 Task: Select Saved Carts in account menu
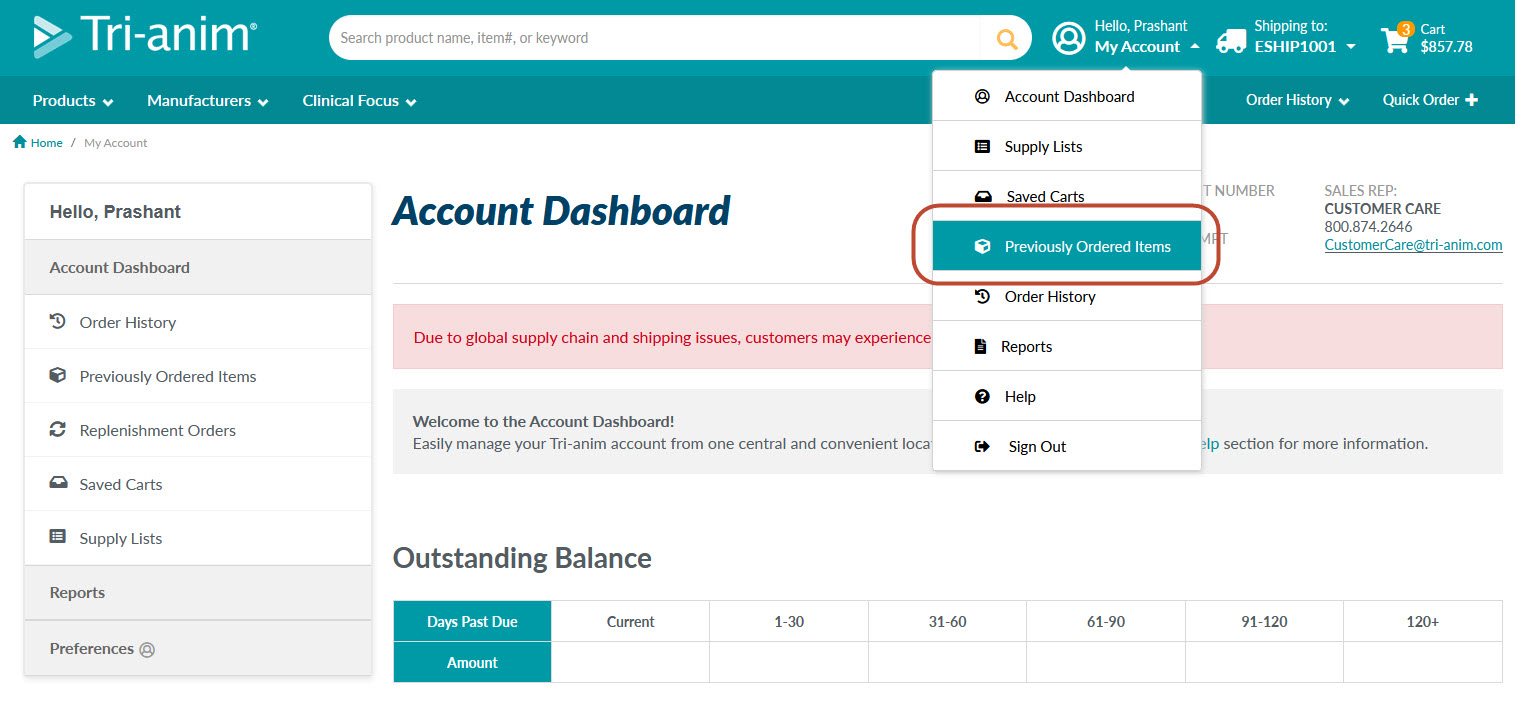(x=1067, y=196)
